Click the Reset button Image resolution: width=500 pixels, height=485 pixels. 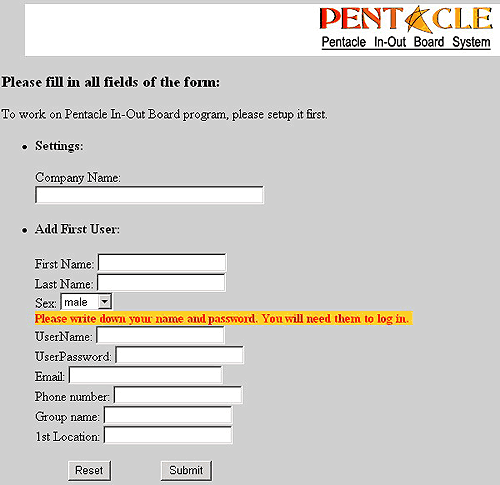(89, 471)
